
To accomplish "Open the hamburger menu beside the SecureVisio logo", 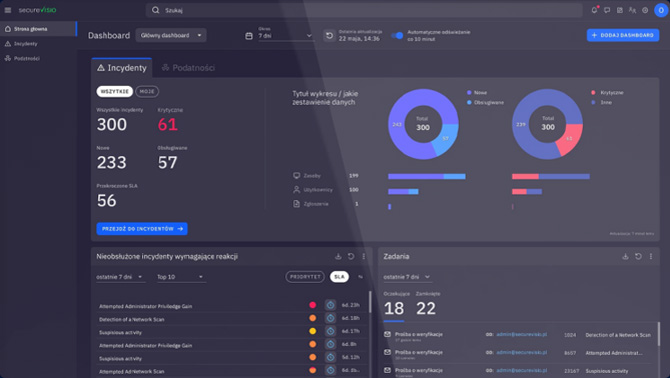I will click(x=8, y=10).
